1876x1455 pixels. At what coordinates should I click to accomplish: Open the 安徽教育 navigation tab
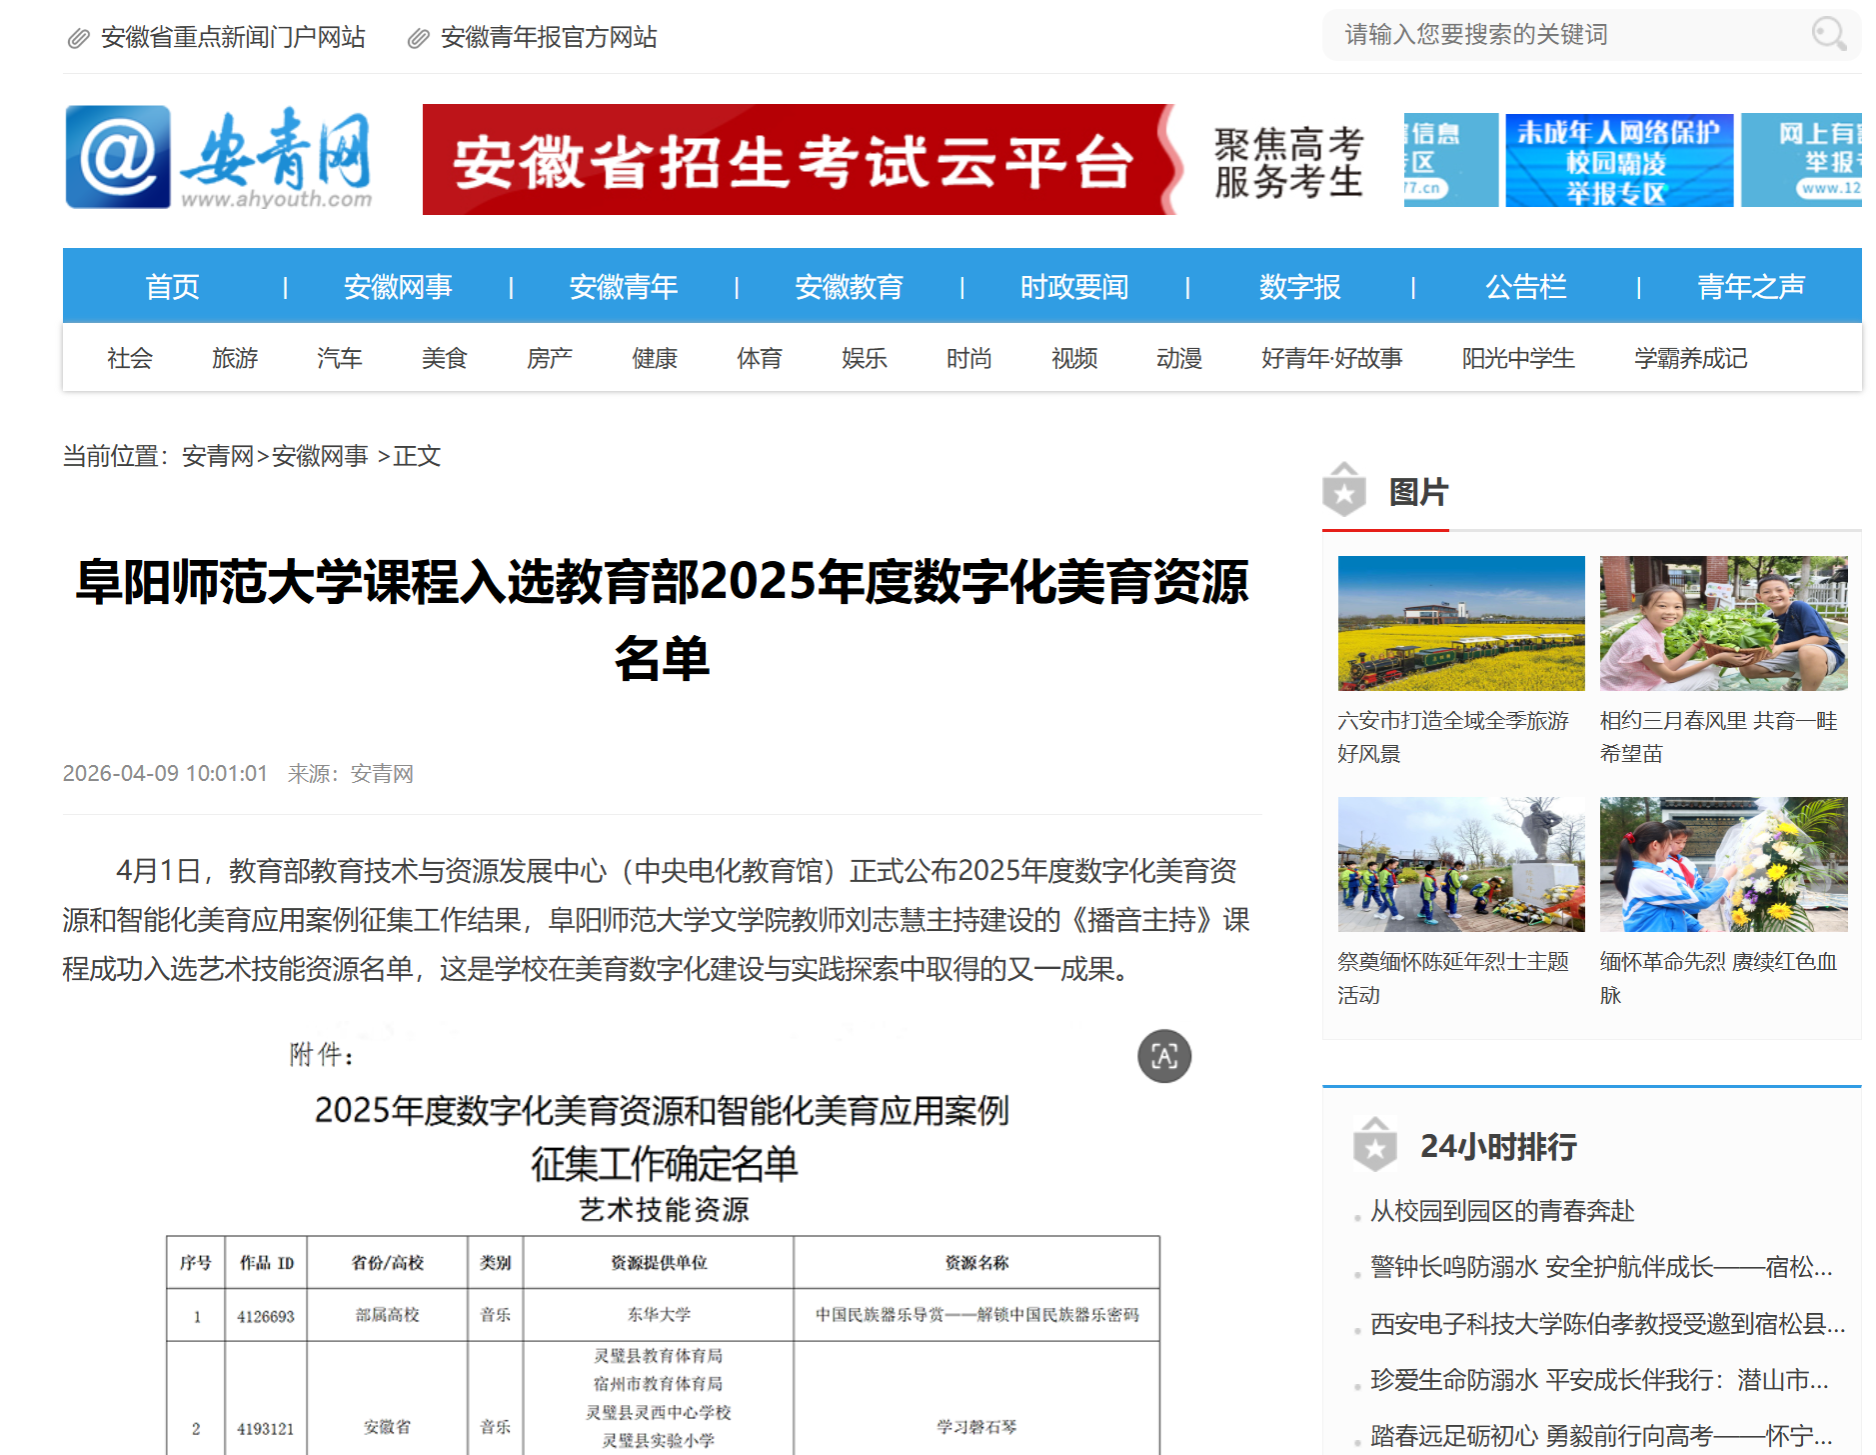848,287
